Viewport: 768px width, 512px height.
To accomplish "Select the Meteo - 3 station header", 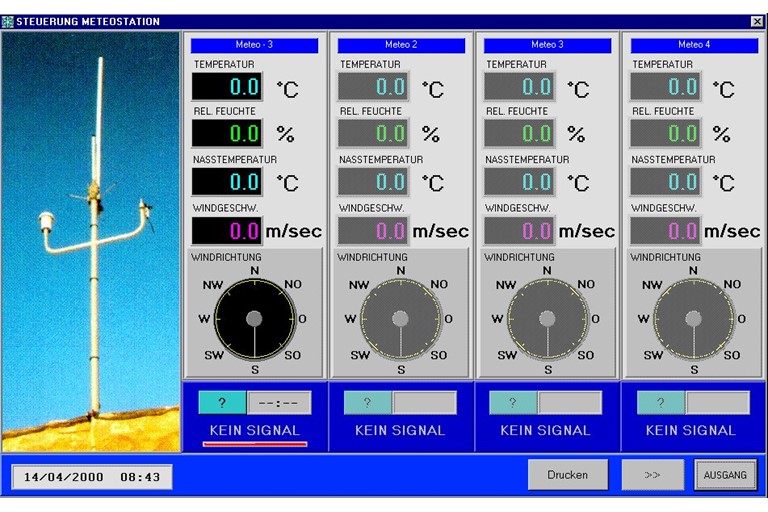I will click(254, 45).
